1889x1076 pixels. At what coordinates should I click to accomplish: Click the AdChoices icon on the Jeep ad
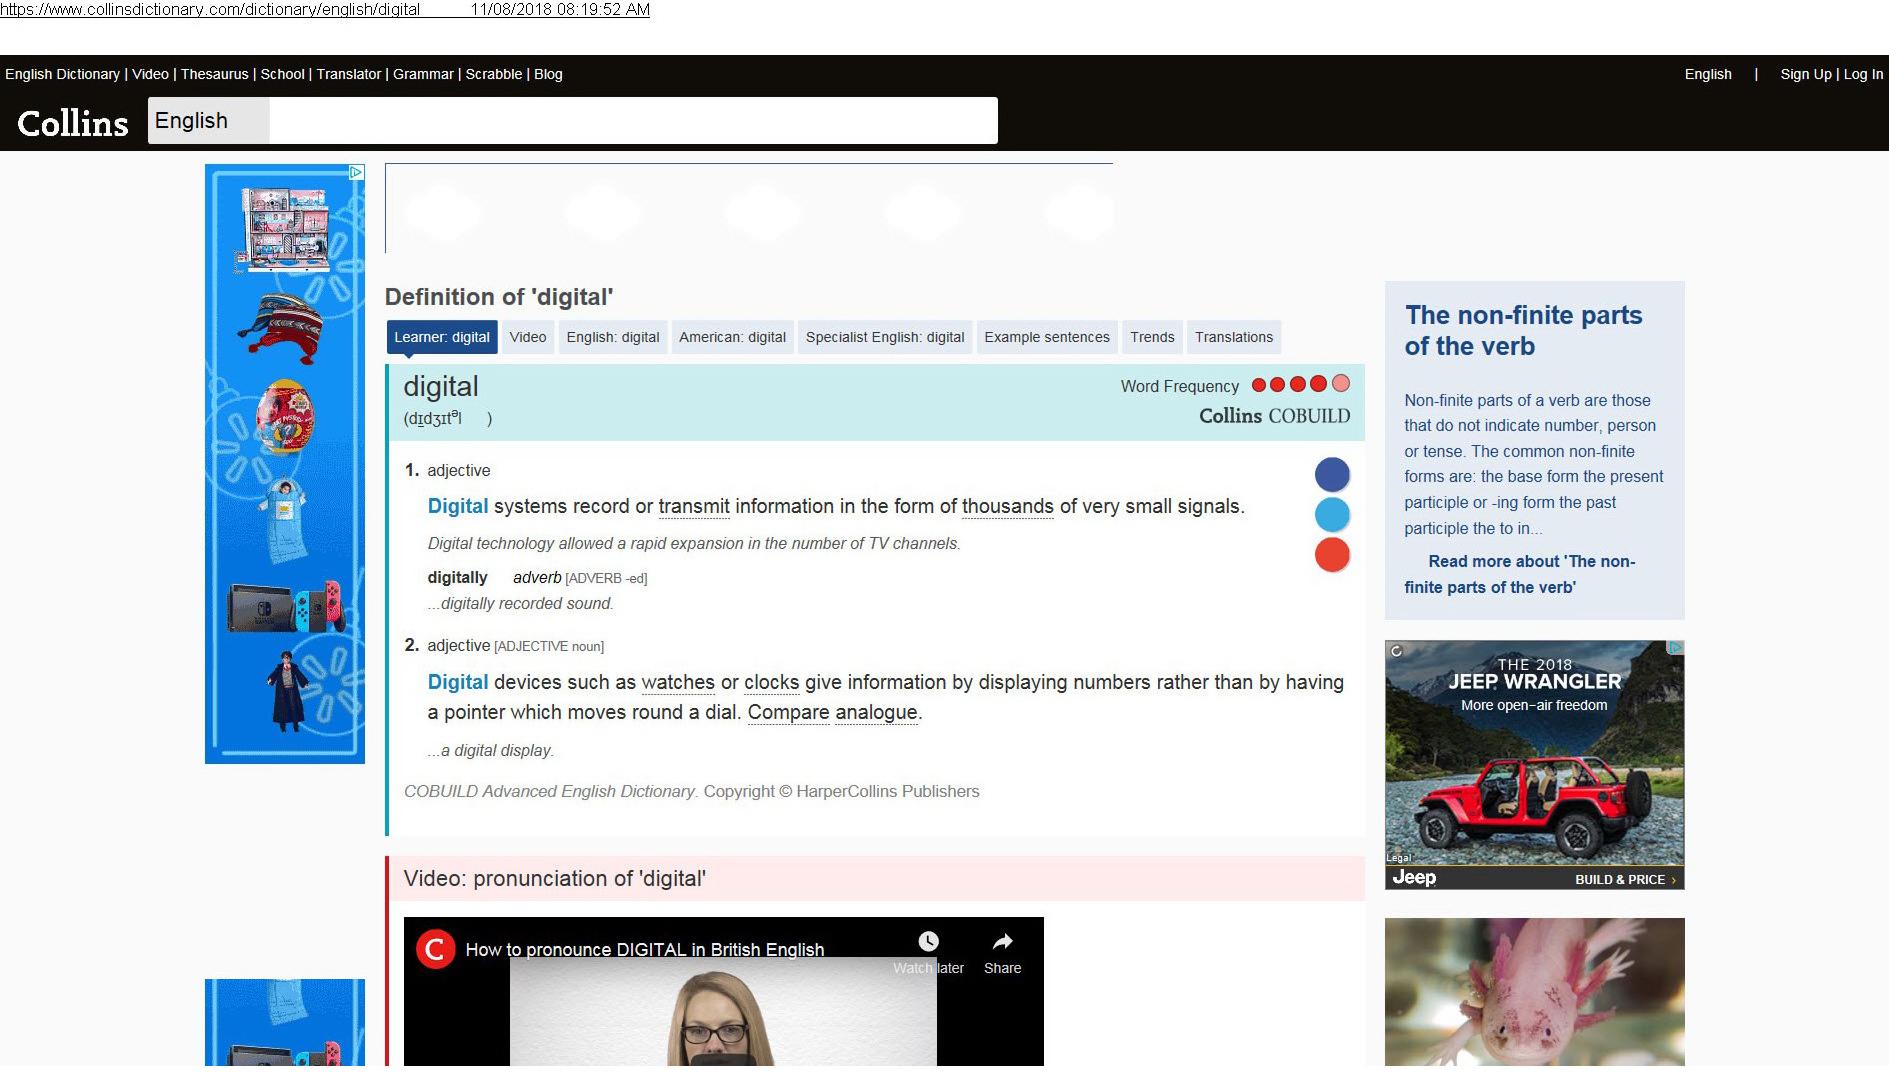1675,649
